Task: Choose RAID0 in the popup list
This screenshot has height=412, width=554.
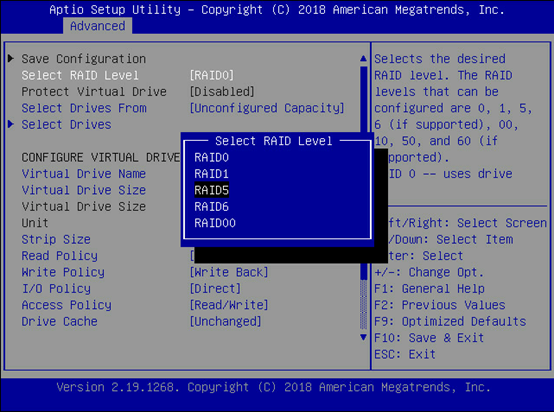Action: click(x=211, y=157)
